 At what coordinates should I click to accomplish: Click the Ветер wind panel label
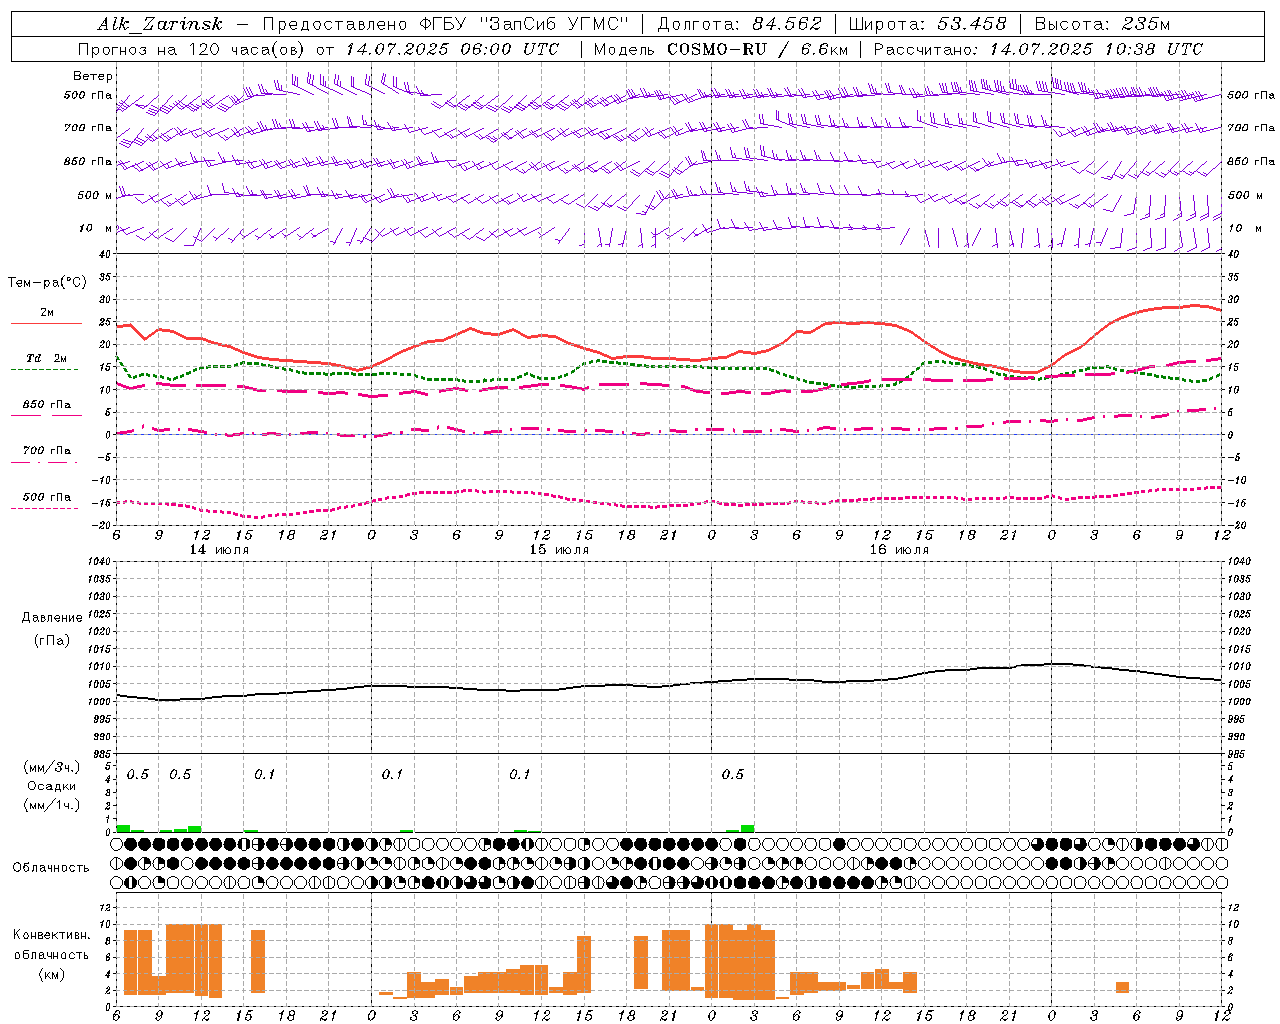point(93,76)
